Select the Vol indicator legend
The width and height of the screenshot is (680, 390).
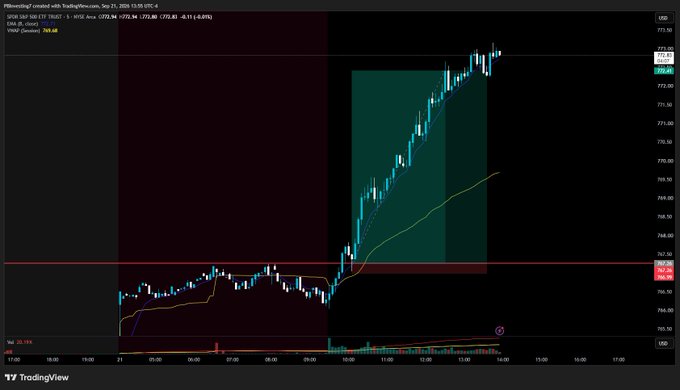coord(10,342)
